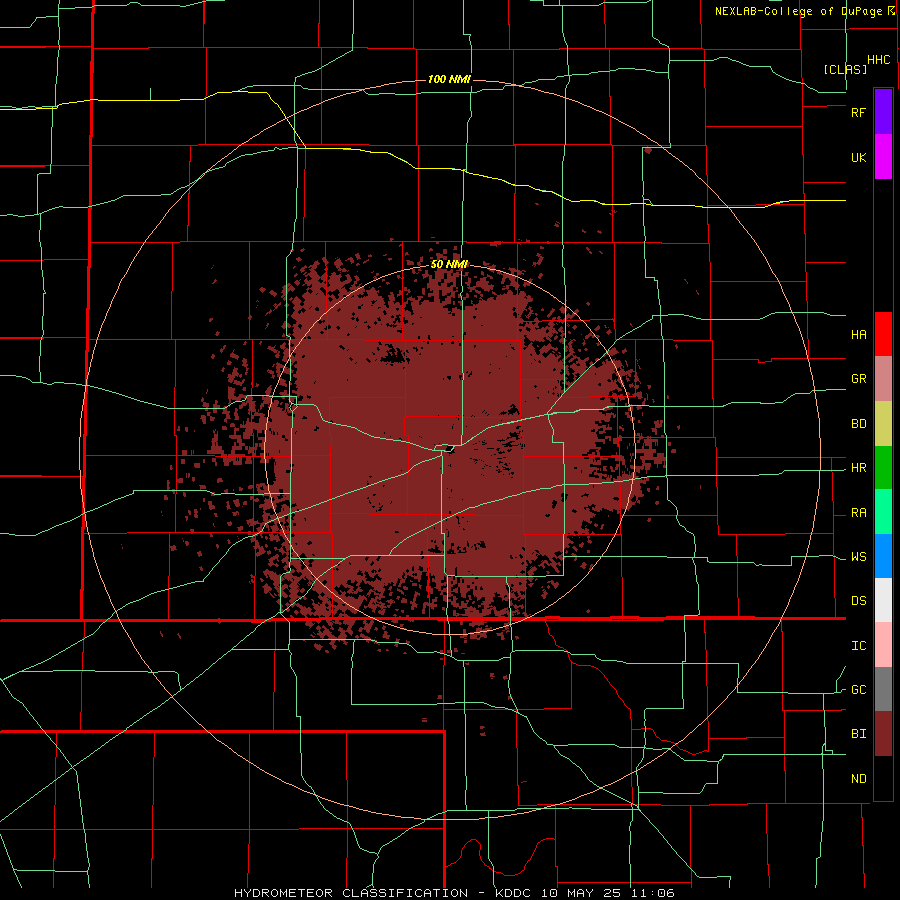Click the 'UK' legend label
The image size is (900, 900).
[x=858, y=158]
